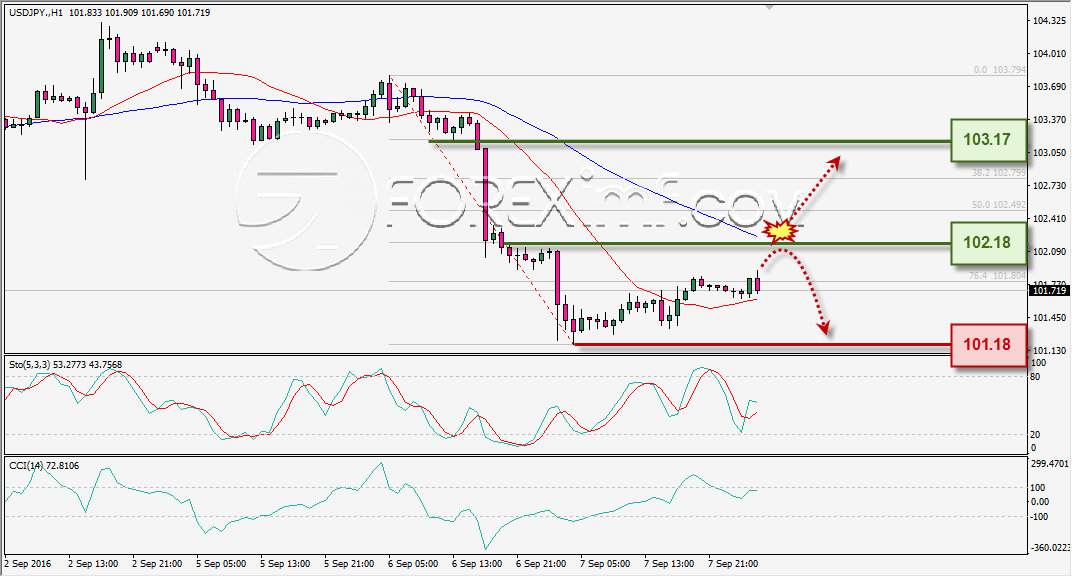This screenshot has width=1072, height=577.
Task: Select the CCI axis value -360.0223
Action: pos(1049,548)
